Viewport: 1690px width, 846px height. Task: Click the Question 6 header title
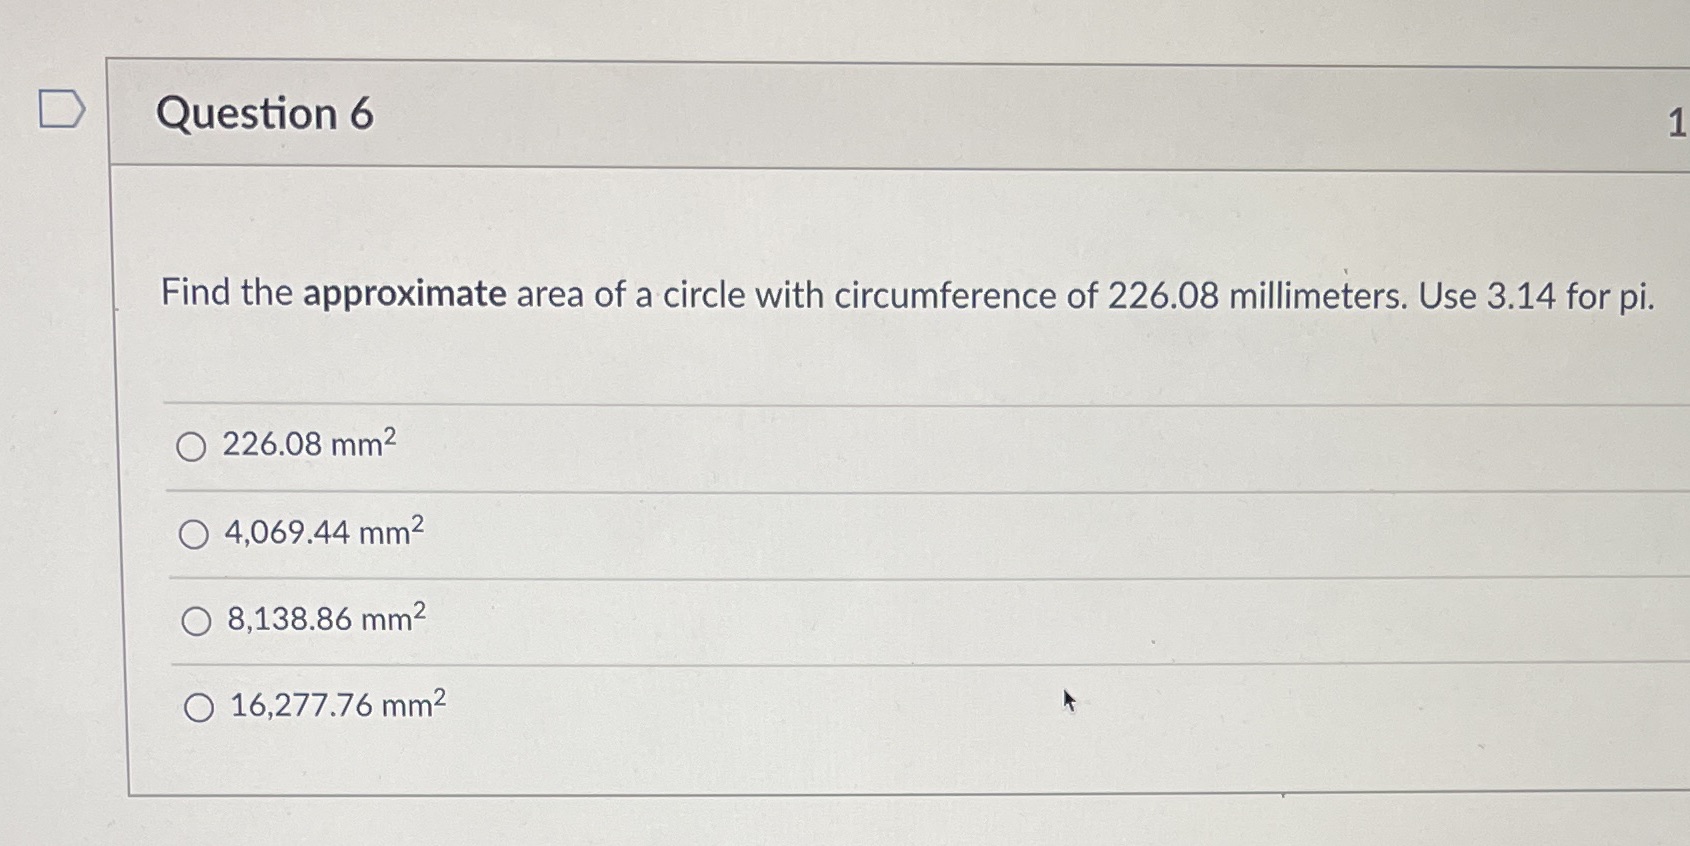266,113
